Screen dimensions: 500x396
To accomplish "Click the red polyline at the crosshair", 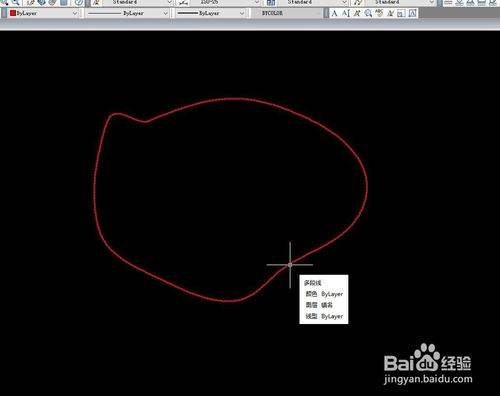I will [290, 265].
